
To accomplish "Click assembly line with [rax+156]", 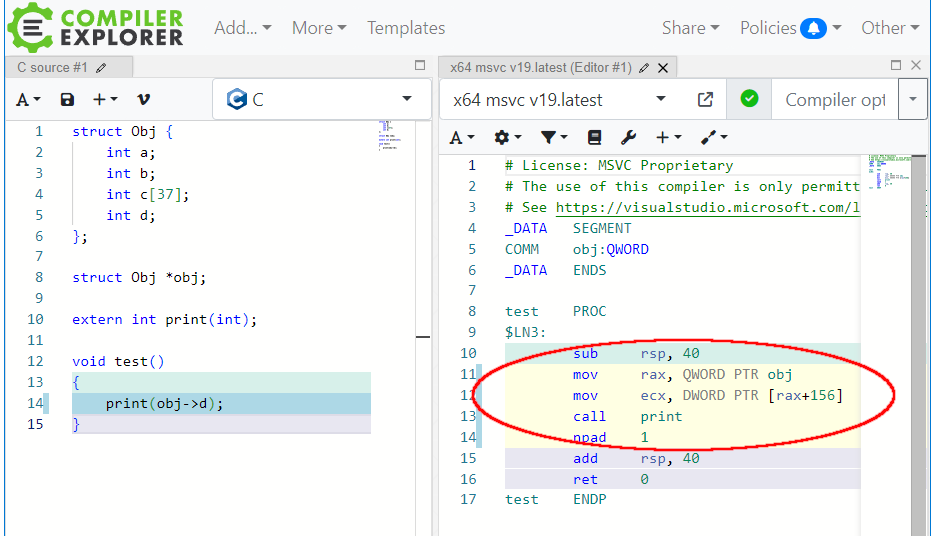I will (x=707, y=395).
